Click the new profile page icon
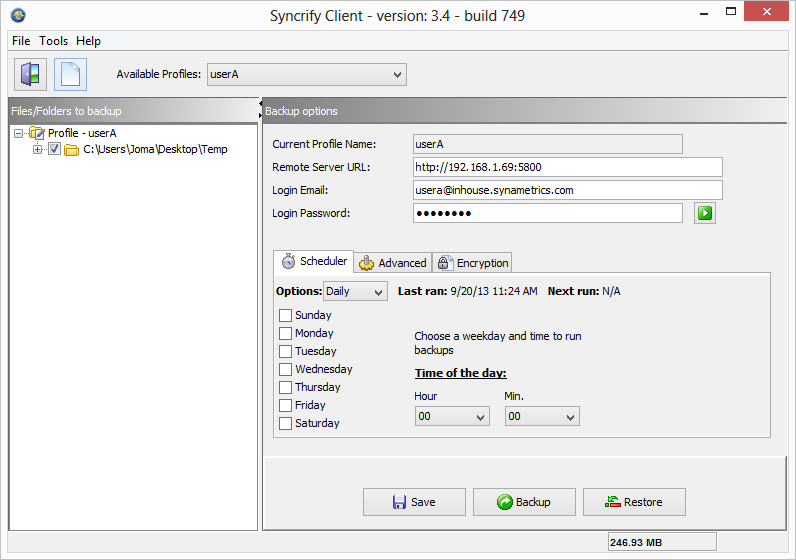 71,74
